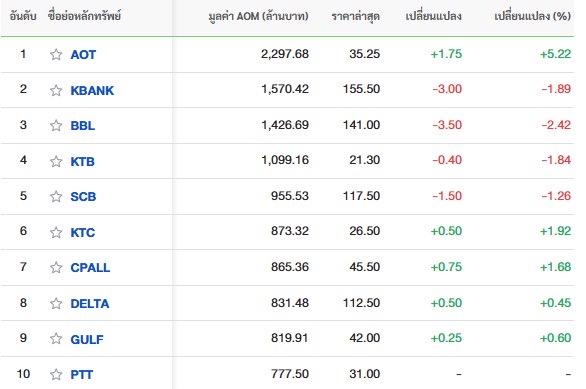Toggle GULF's watchlist star
Viewport: 586px width, 389px height.
click(x=56, y=339)
